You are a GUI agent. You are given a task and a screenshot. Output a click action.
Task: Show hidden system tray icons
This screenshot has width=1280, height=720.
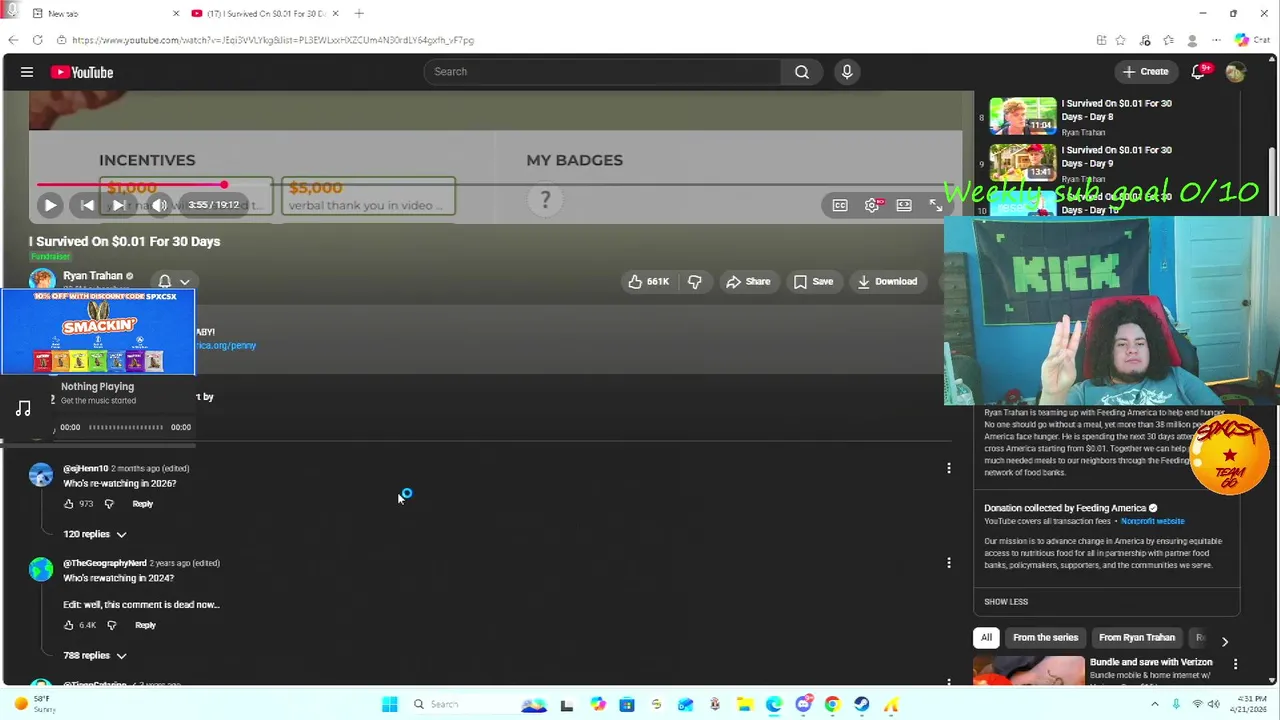pos(1156,704)
